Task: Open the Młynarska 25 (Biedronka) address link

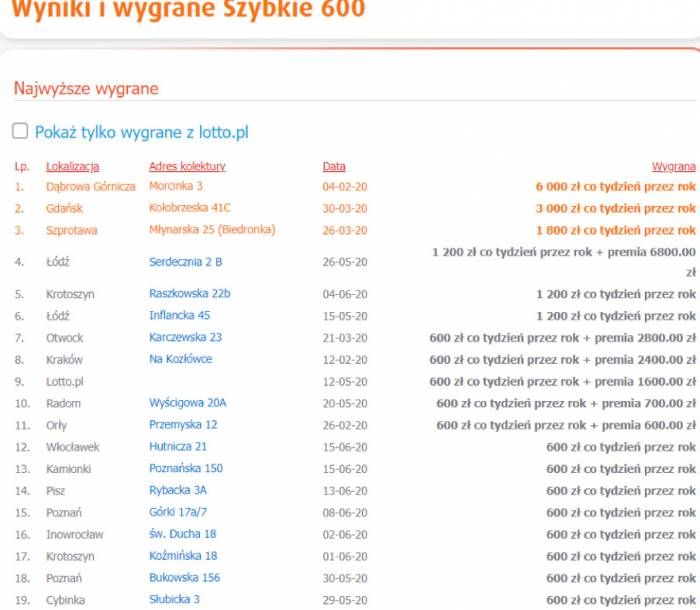Action: pos(212,230)
